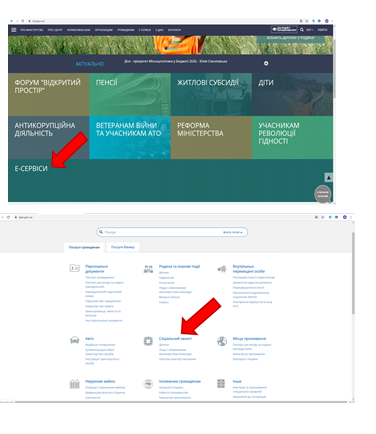
Task: Open the hamburger menu in the ministry site header
Action: (14, 30)
